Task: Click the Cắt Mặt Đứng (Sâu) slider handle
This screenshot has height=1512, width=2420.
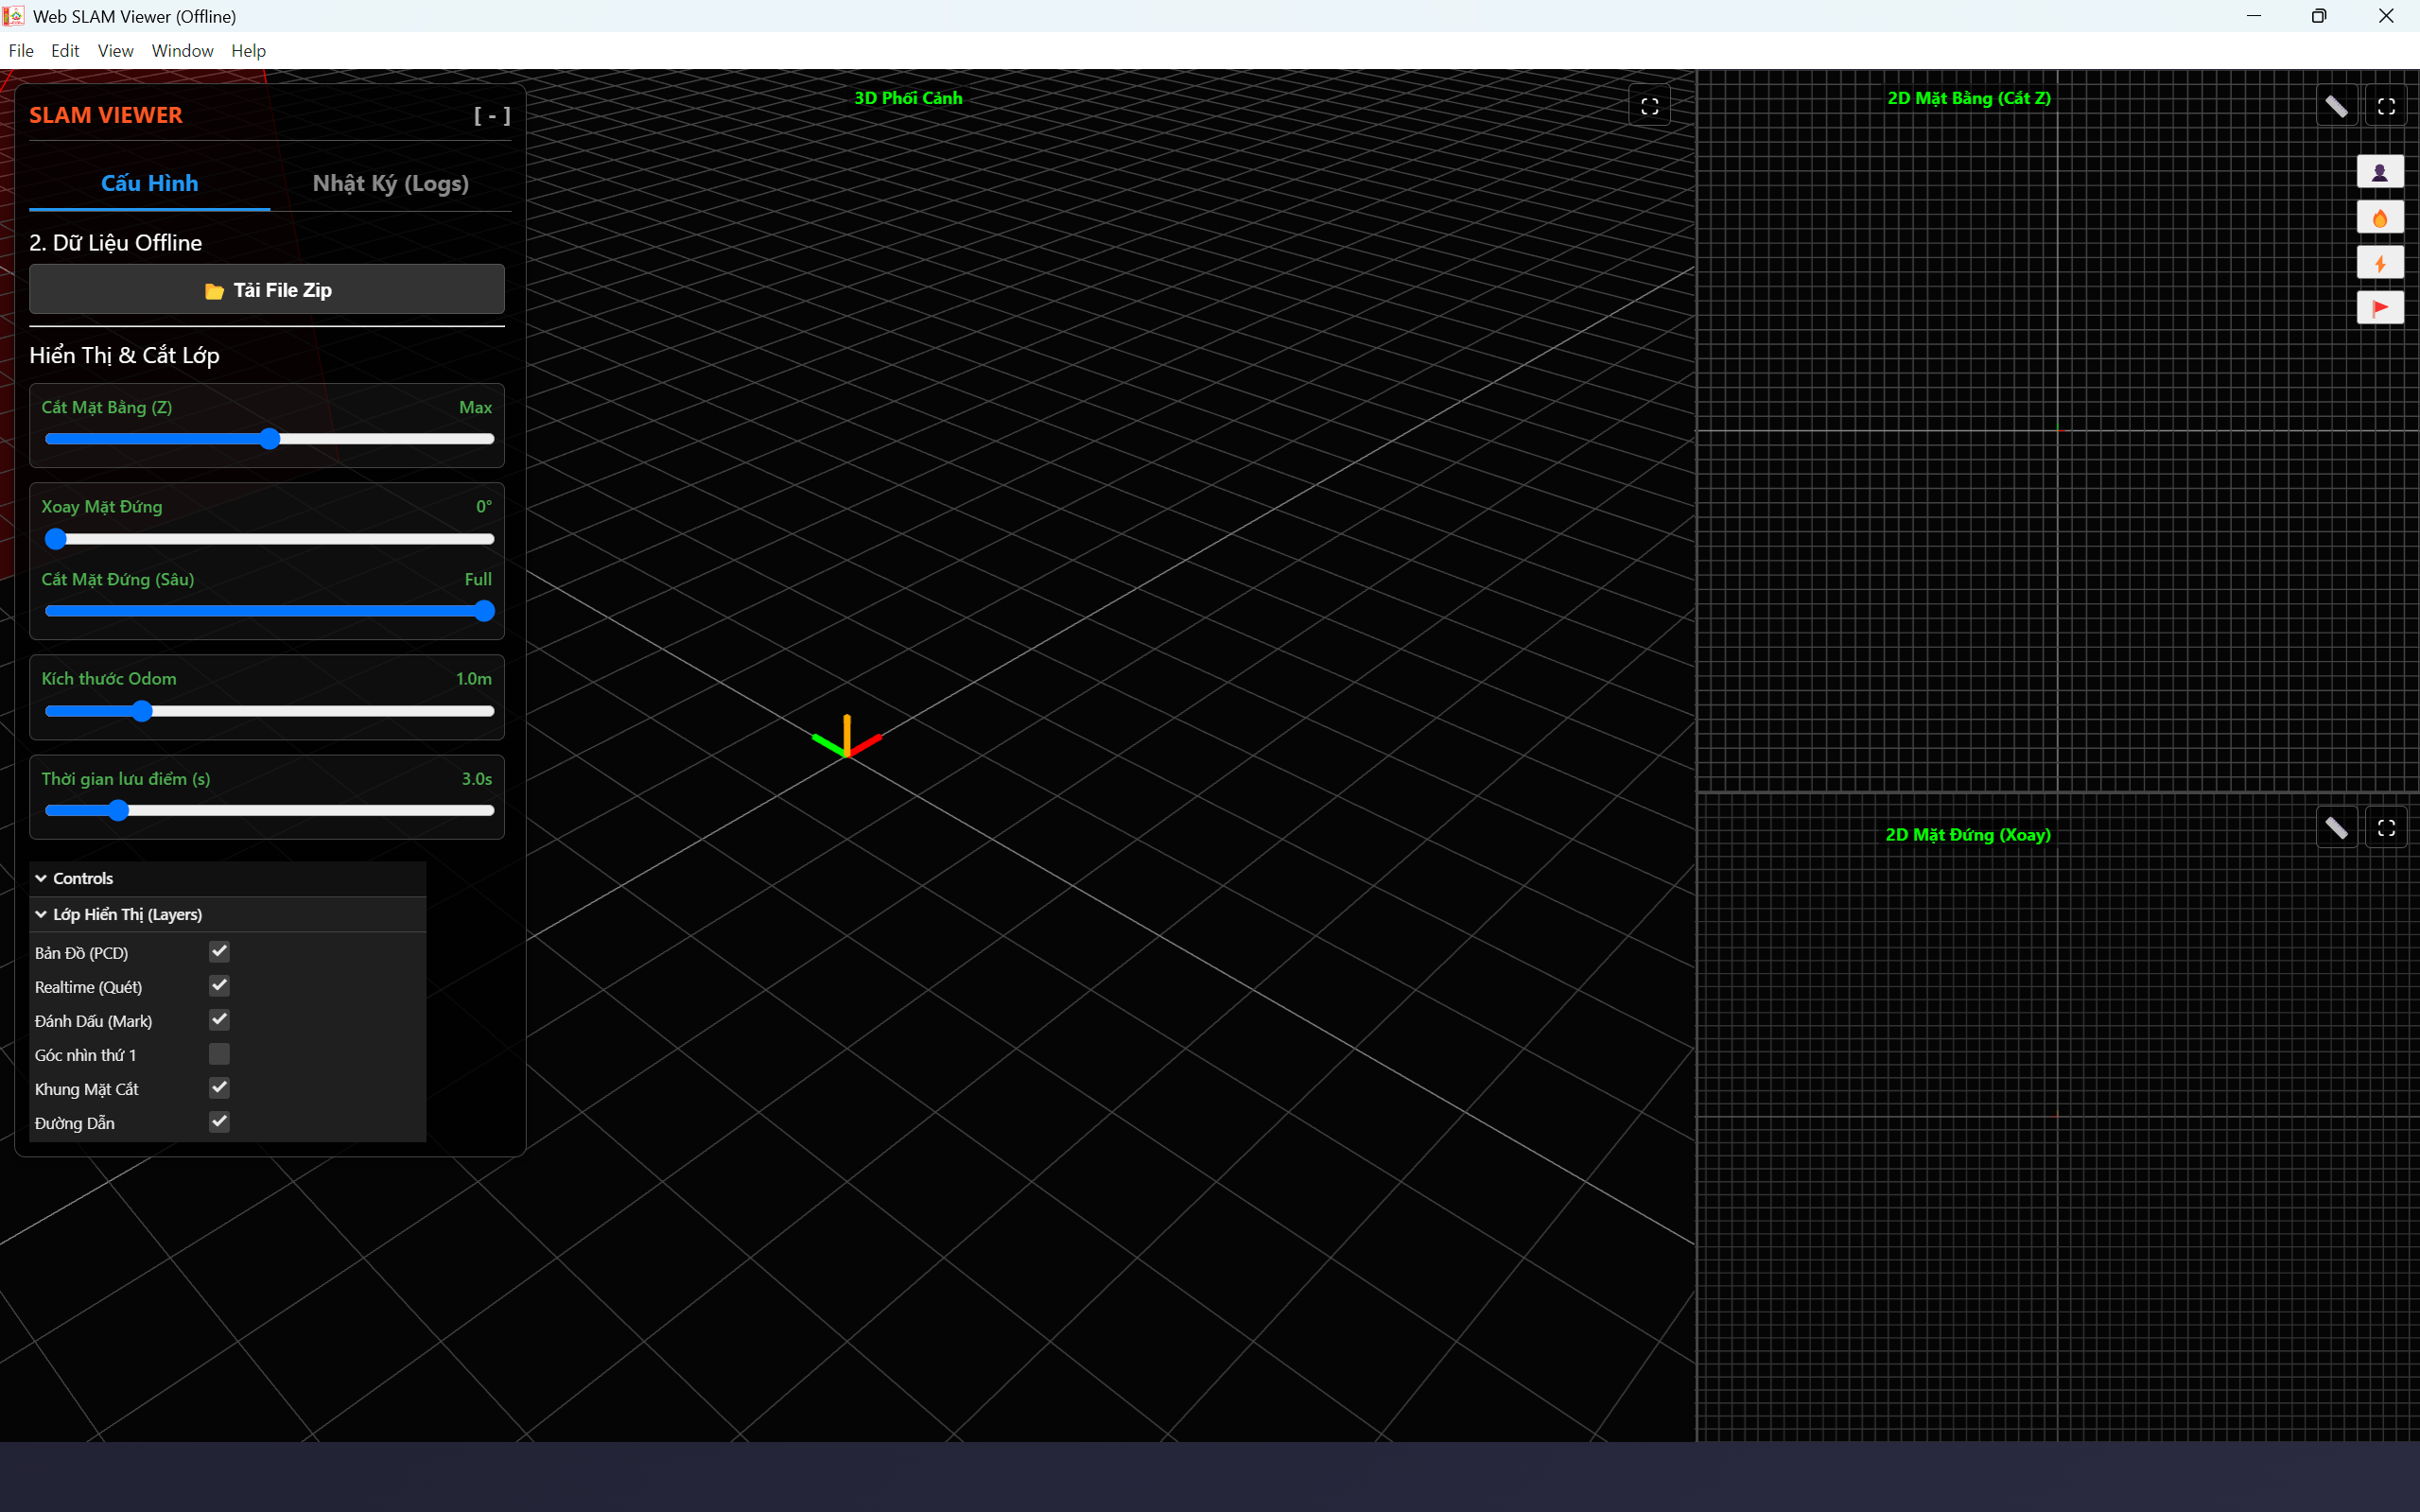Action: [484, 611]
